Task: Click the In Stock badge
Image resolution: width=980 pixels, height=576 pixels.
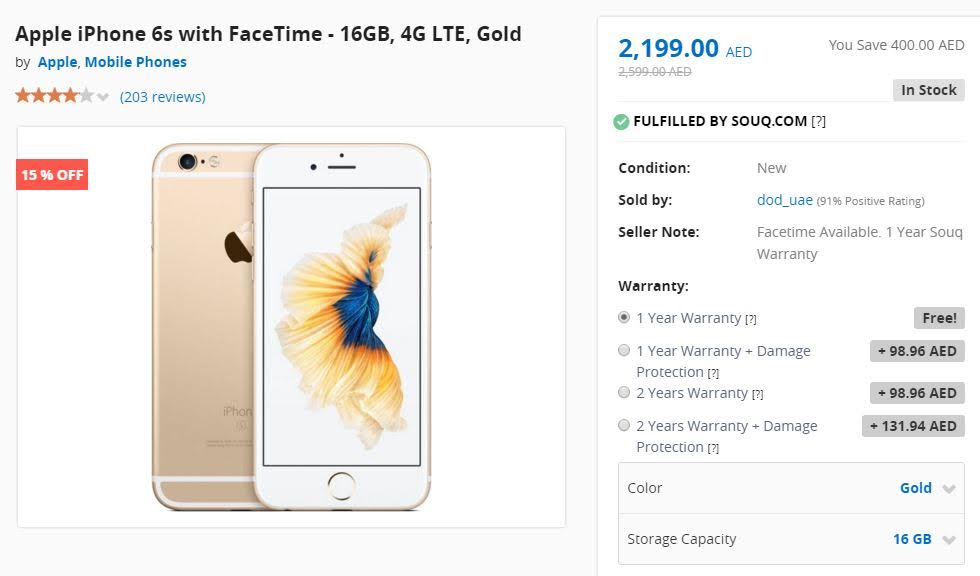Action: coord(928,90)
